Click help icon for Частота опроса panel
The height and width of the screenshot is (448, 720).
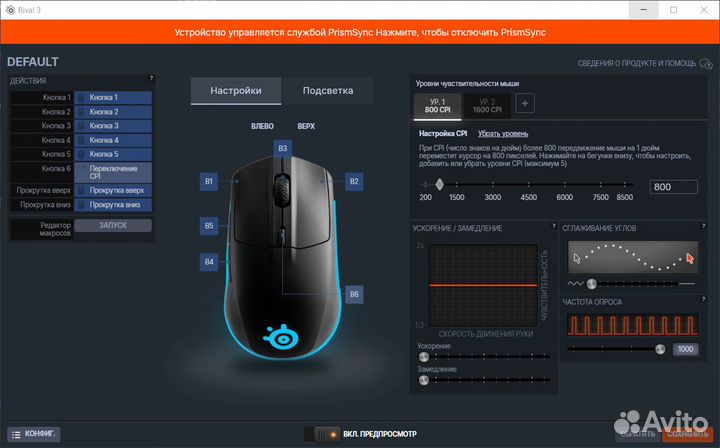[703, 299]
